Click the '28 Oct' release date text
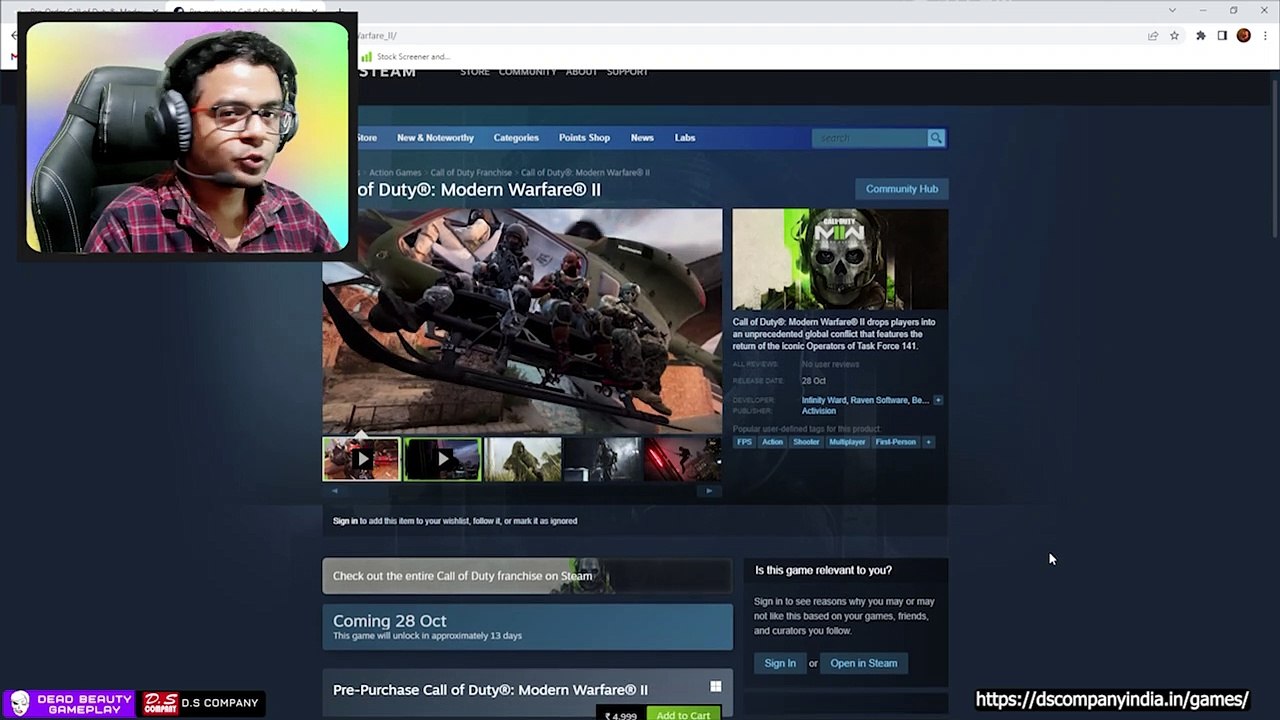Screen dimensions: 1280x720 click(813, 381)
